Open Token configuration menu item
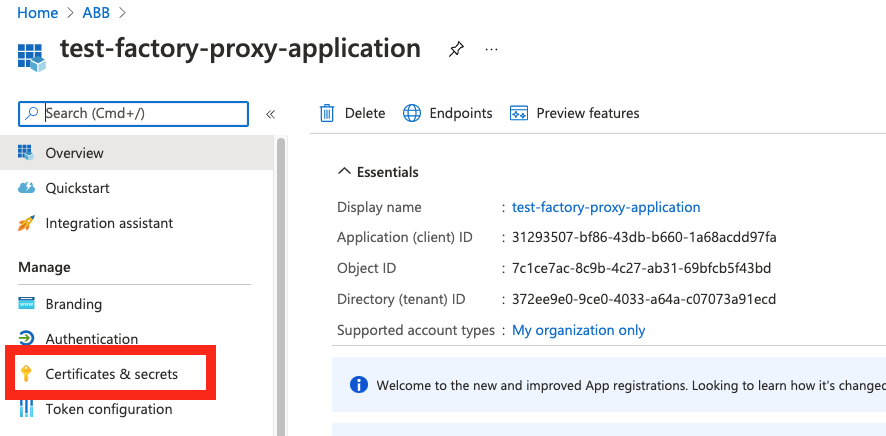The height and width of the screenshot is (436, 886). click(137, 409)
